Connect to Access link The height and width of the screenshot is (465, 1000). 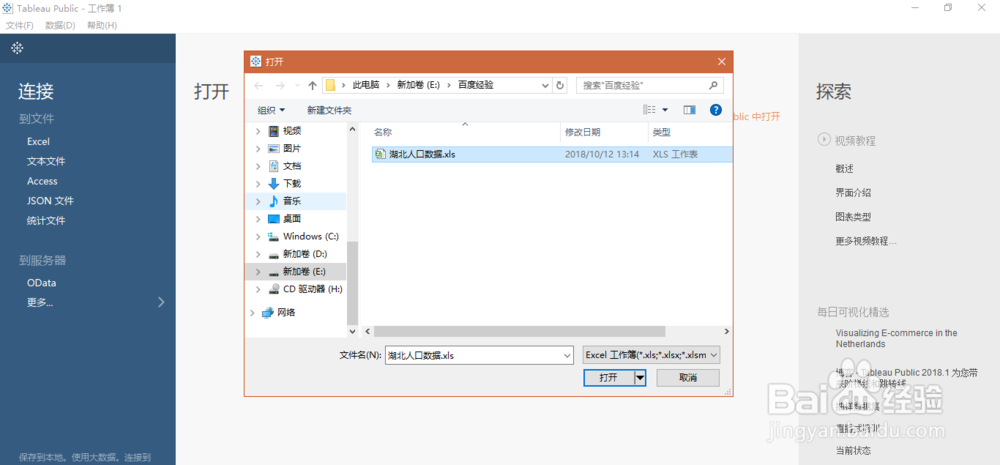tap(42, 181)
